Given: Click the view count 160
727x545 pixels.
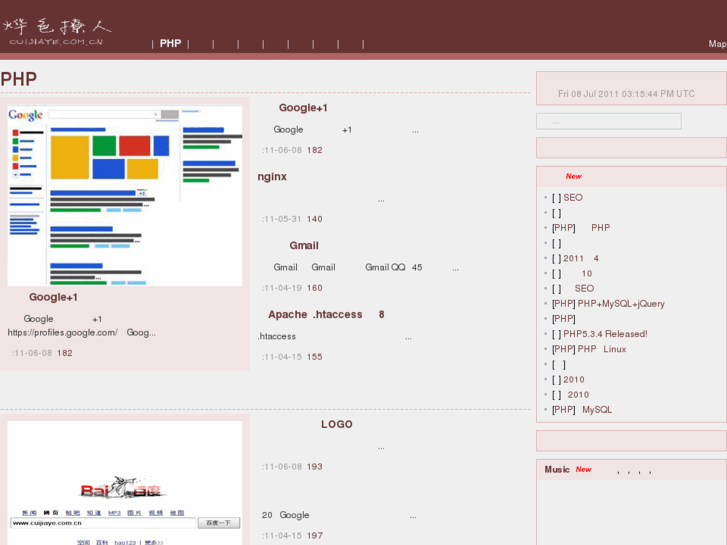Looking at the screenshot, I should (x=314, y=288).
